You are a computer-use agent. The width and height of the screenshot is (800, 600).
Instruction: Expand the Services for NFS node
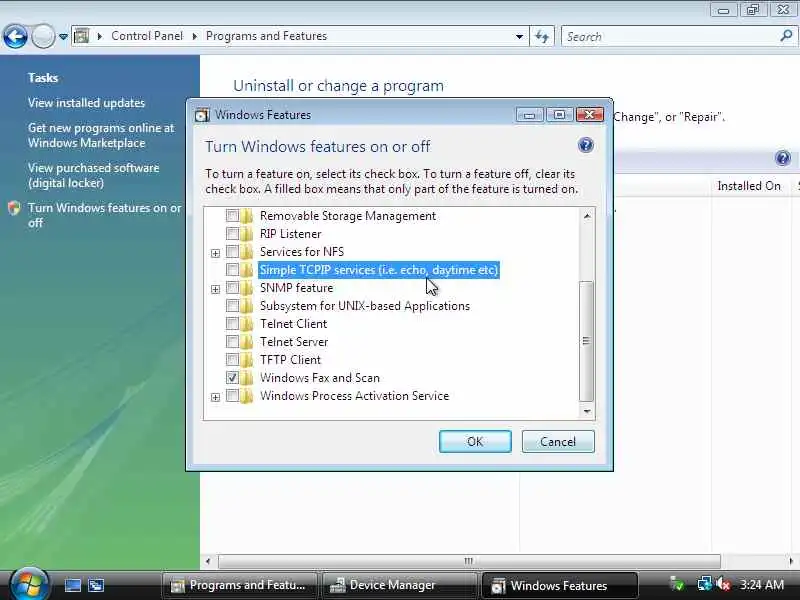pos(215,253)
